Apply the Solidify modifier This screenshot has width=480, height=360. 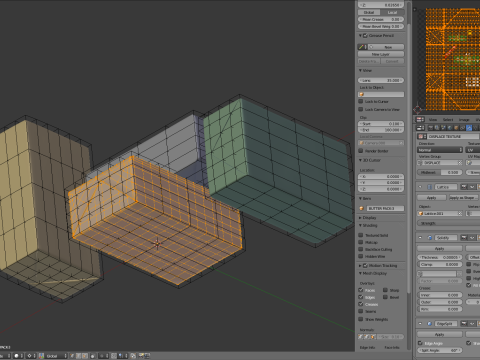click(x=440, y=249)
